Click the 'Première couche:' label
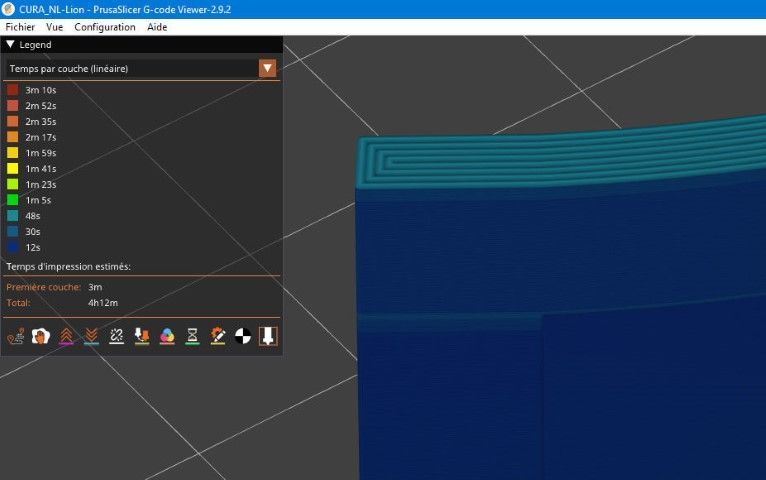The height and width of the screenshot is (480, 766). click(43, 287)
